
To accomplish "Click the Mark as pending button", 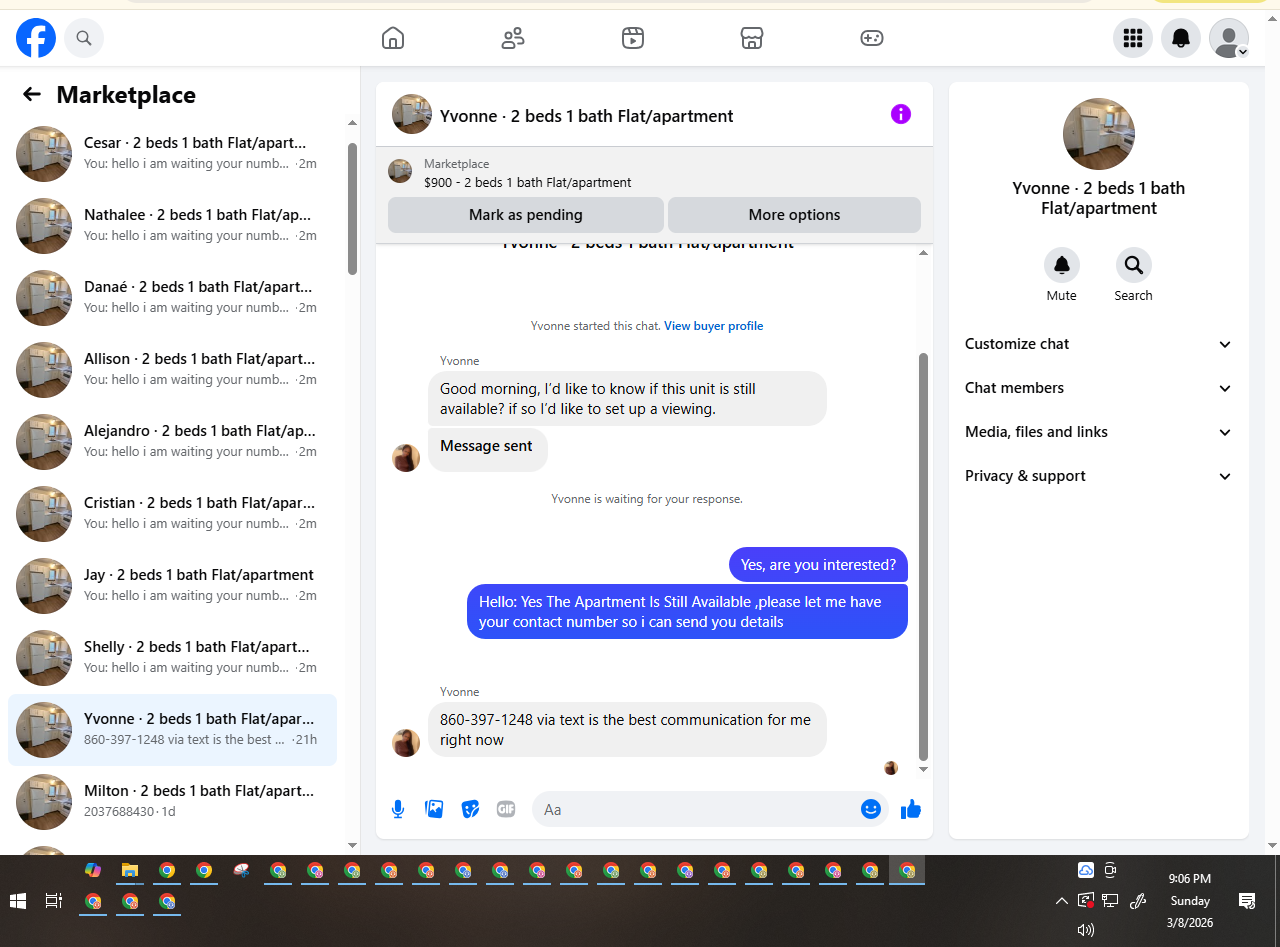I will 526,215.
